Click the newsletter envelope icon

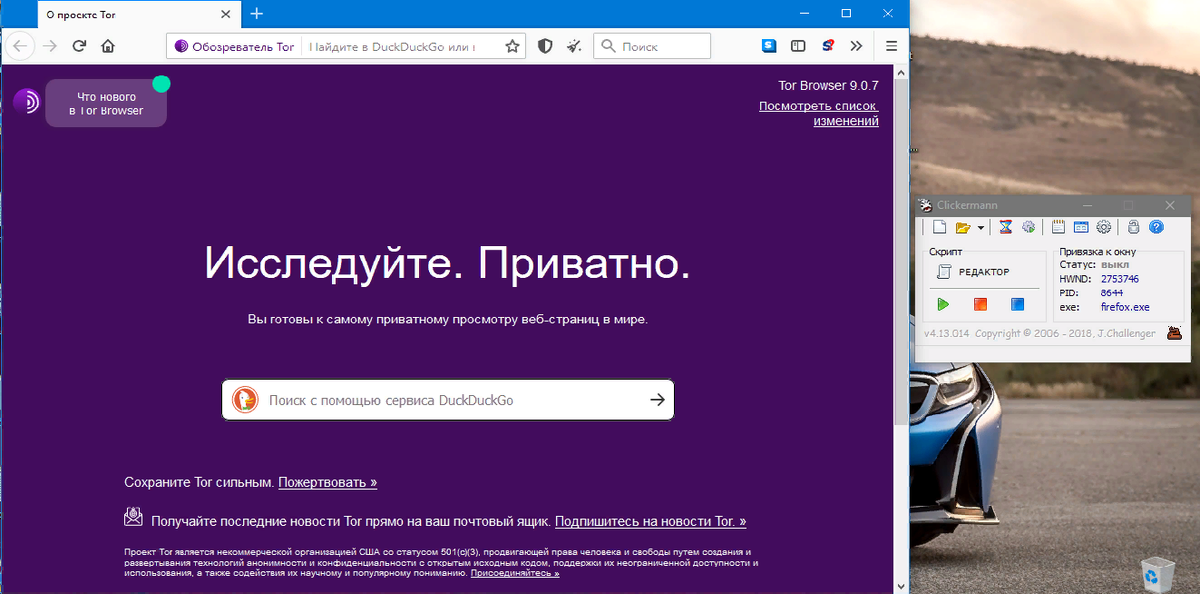[x=133, y=517]
